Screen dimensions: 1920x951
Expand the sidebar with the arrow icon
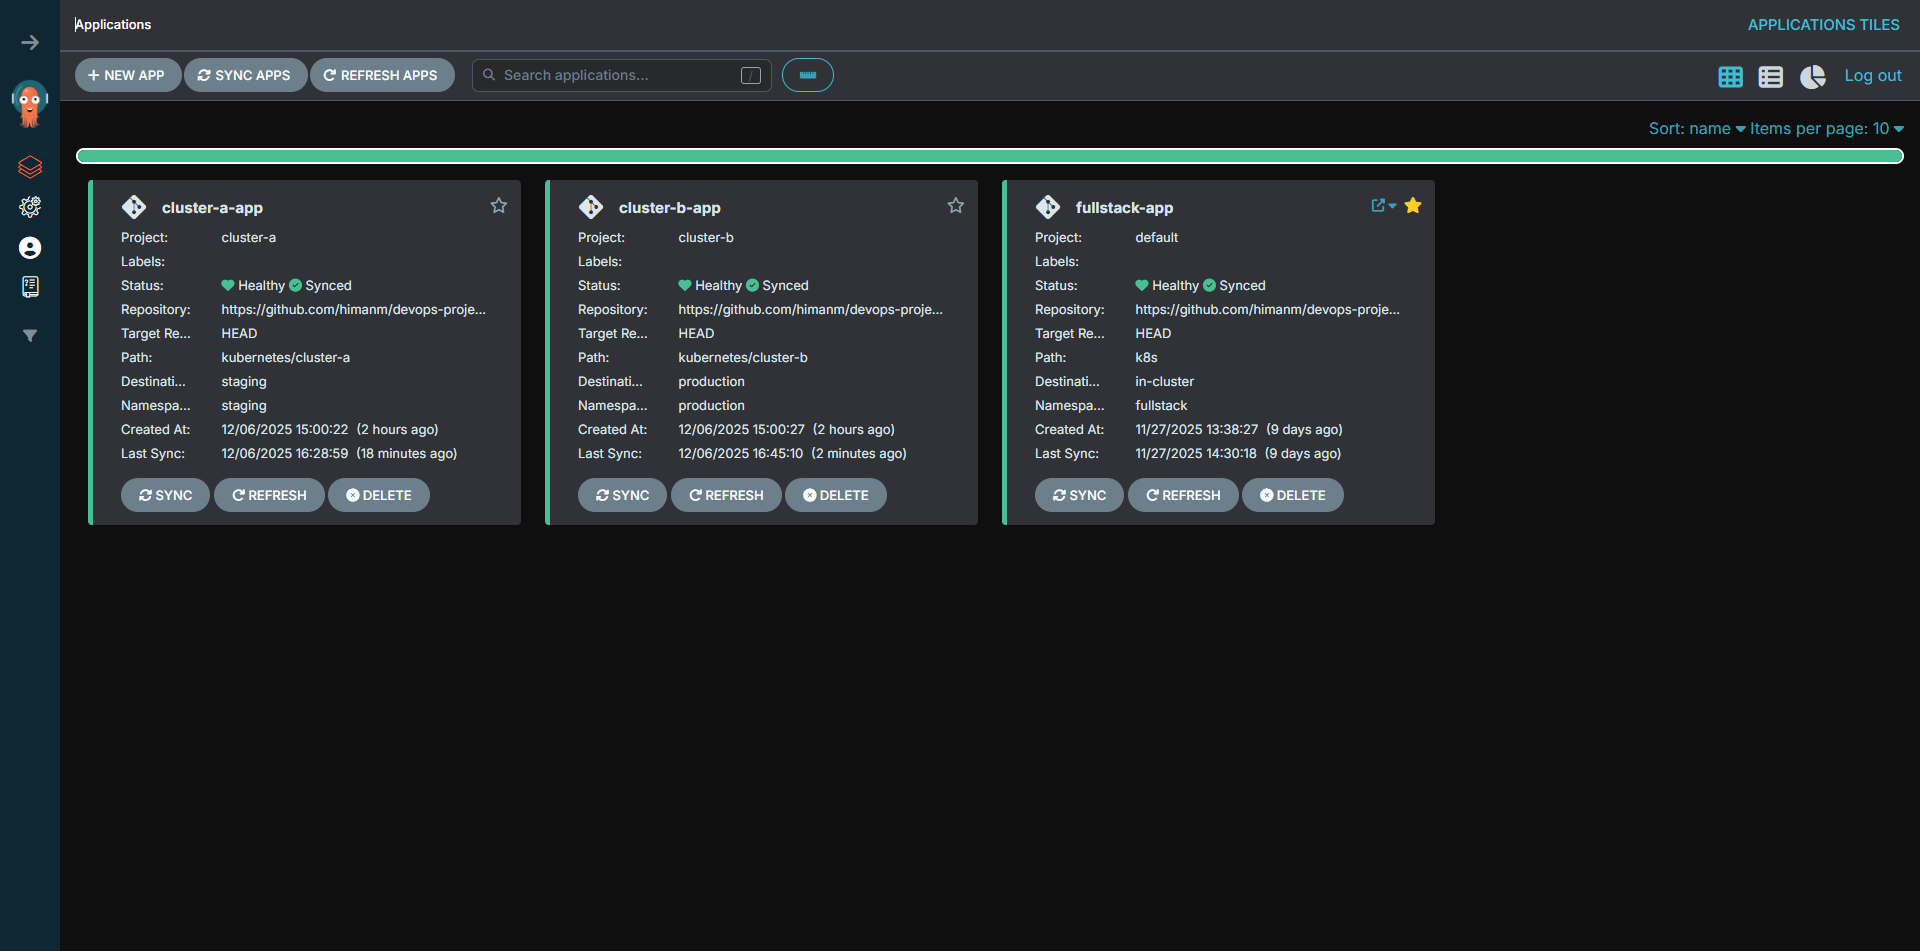coord(30,43)
